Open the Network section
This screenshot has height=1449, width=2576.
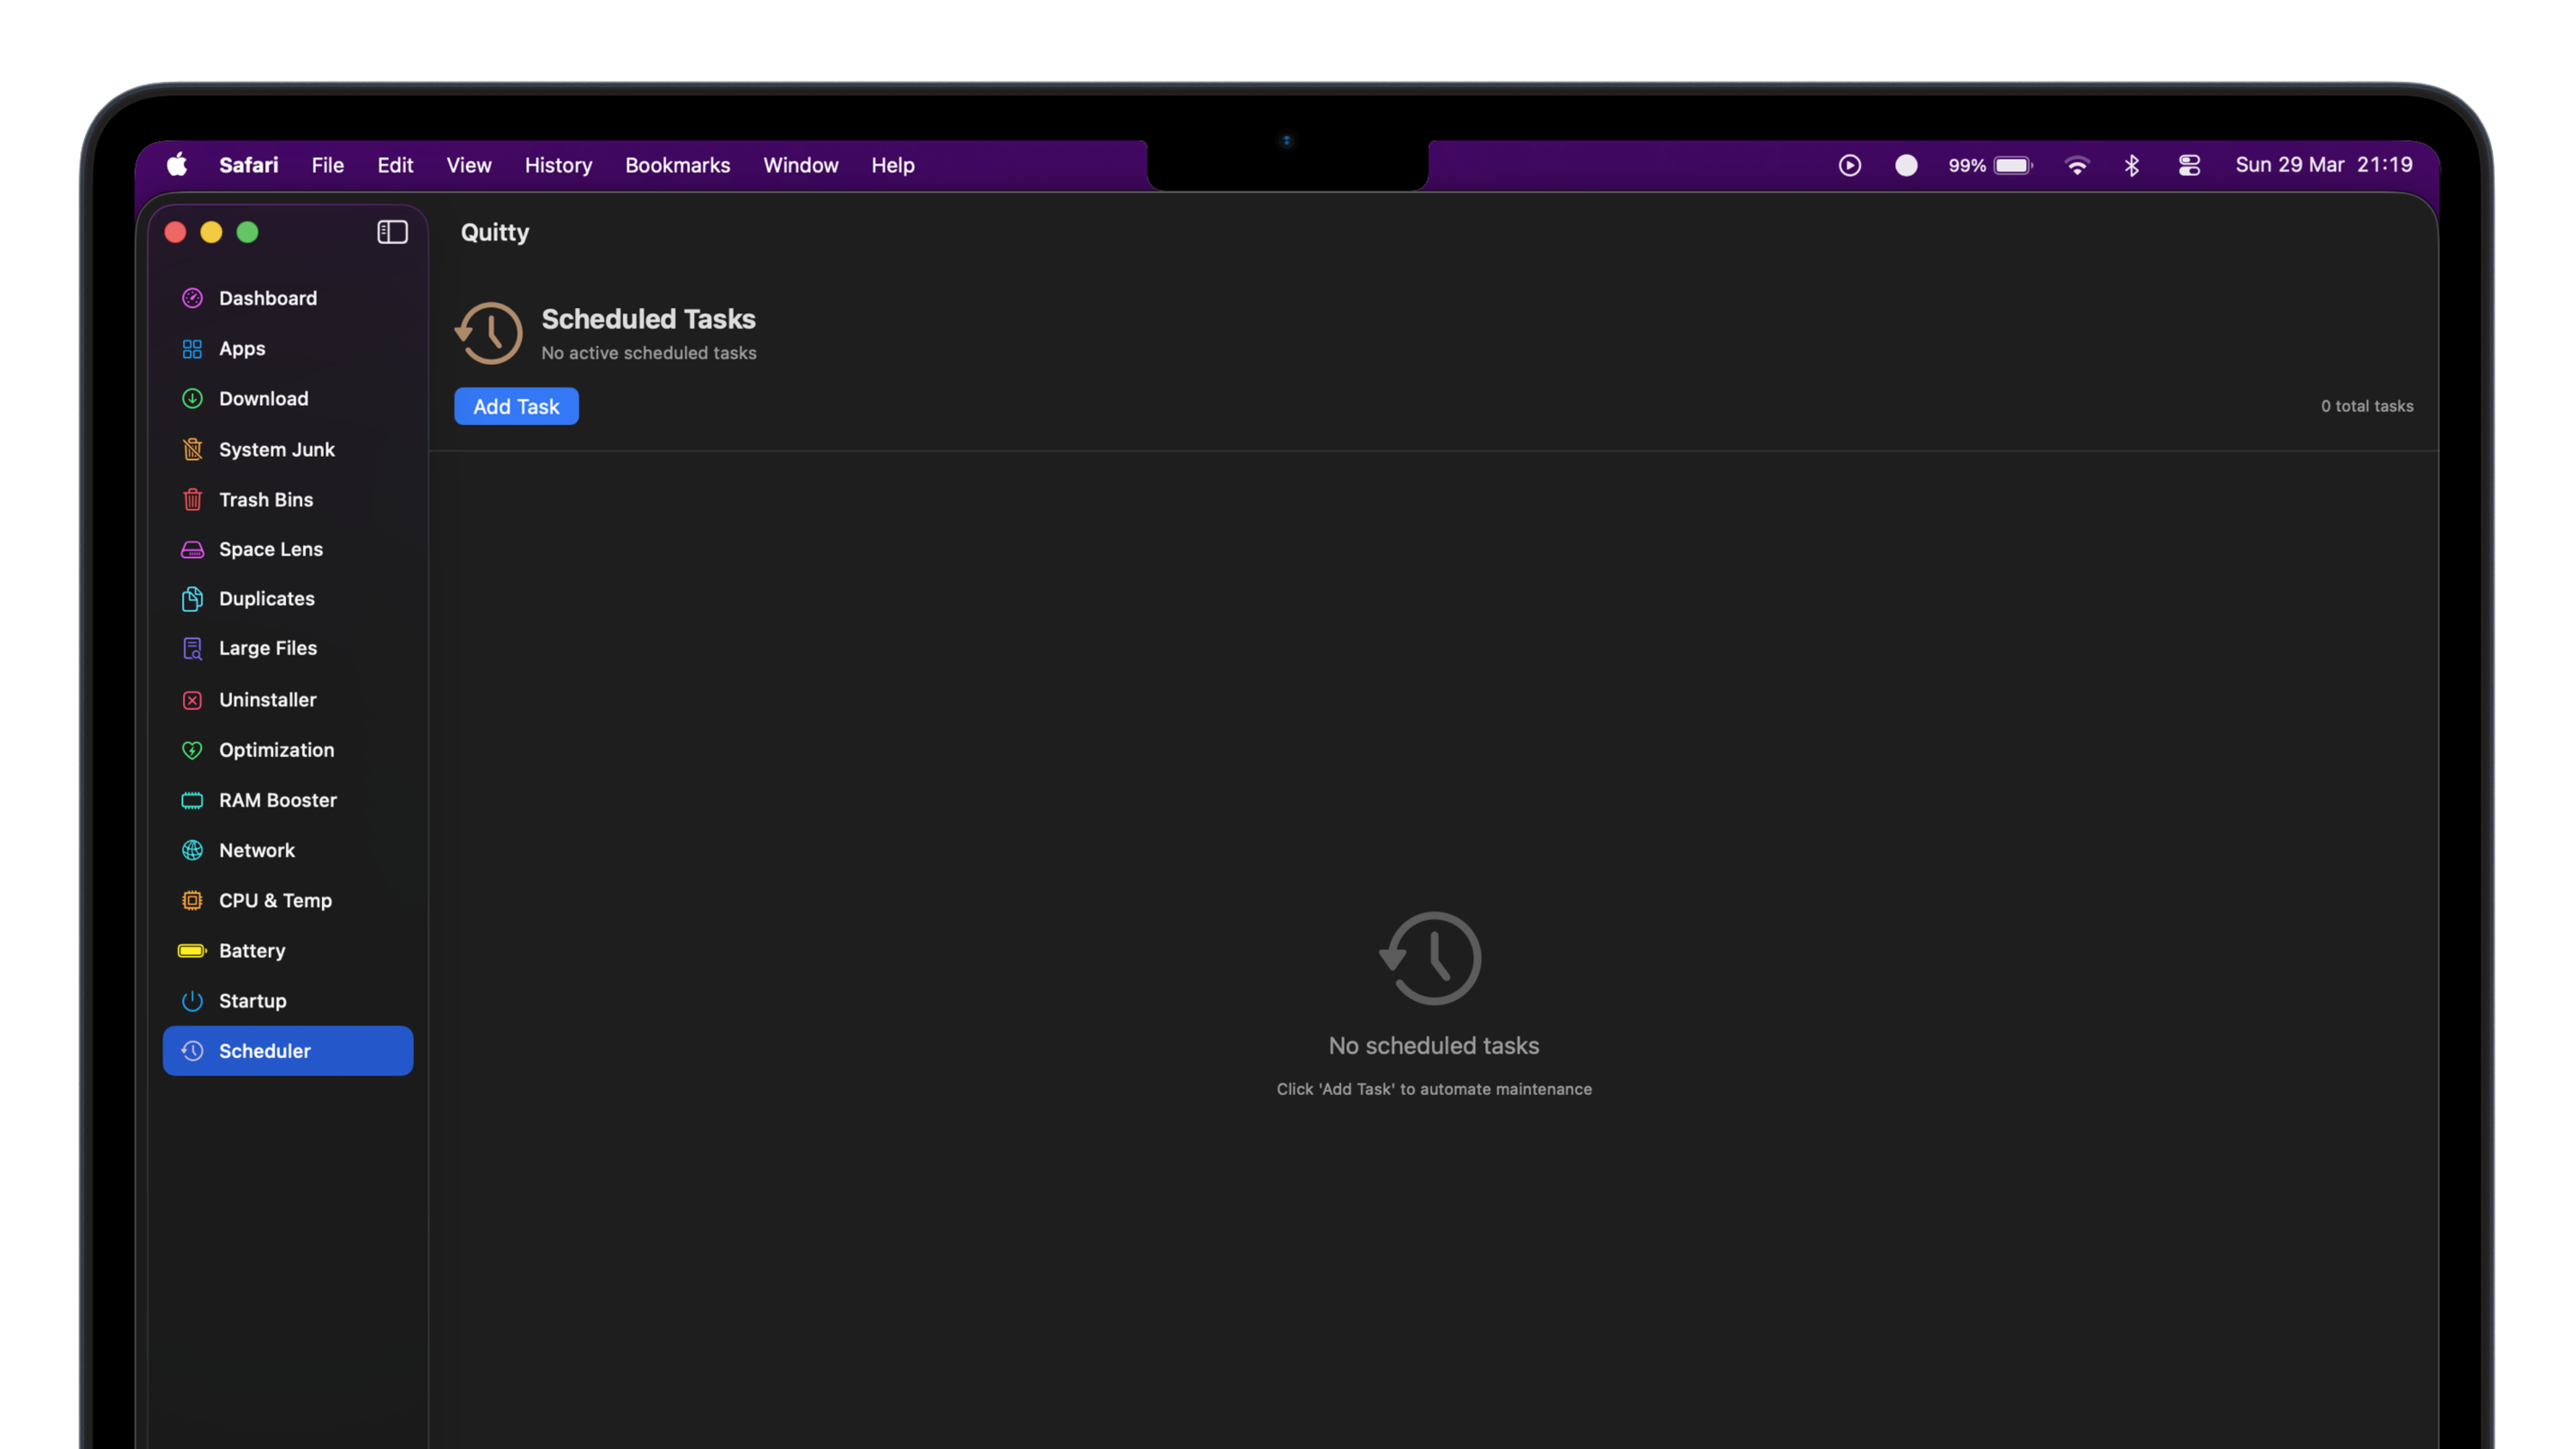[256, 850]
